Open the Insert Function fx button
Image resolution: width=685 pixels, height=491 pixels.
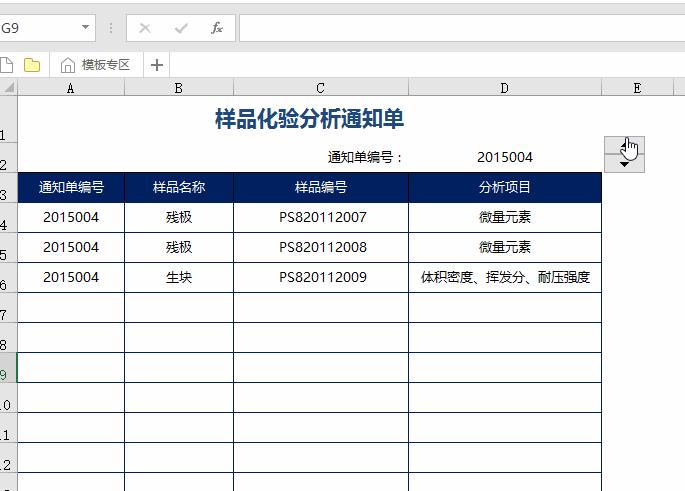click(217, 28)
